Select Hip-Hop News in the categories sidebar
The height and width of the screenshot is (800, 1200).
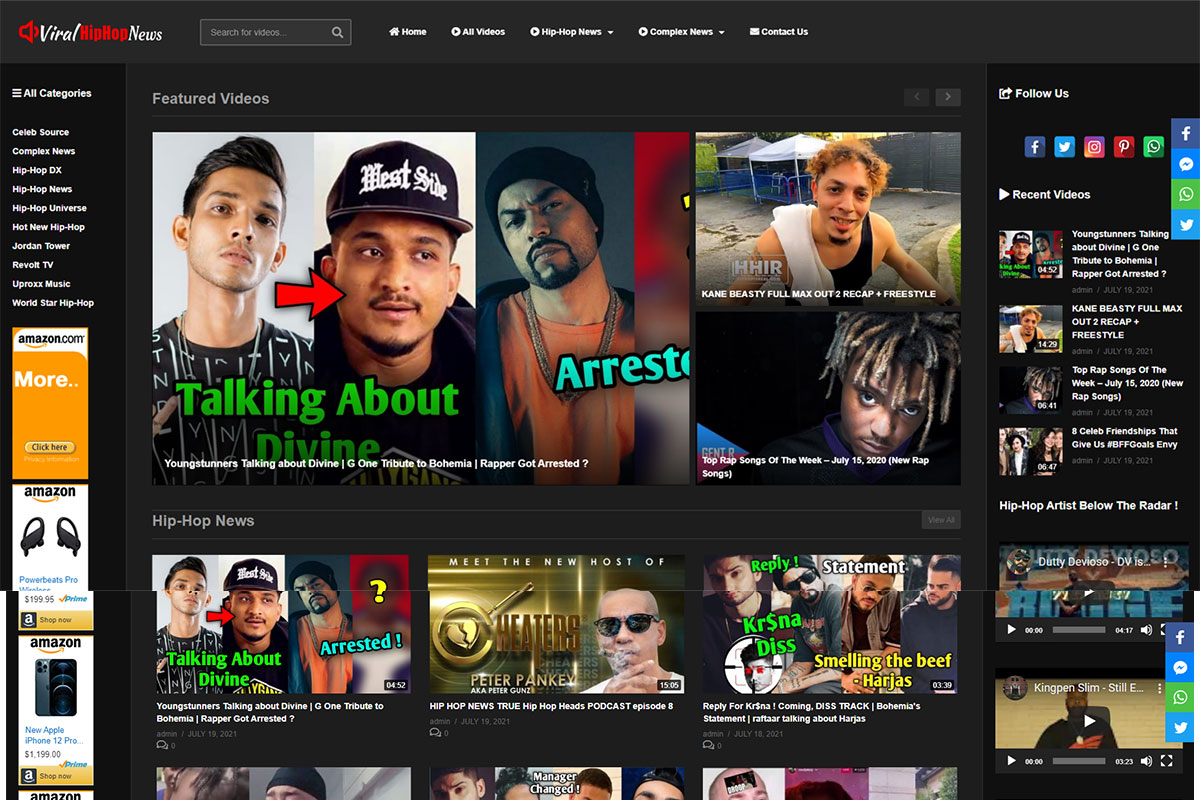point(42,189)
